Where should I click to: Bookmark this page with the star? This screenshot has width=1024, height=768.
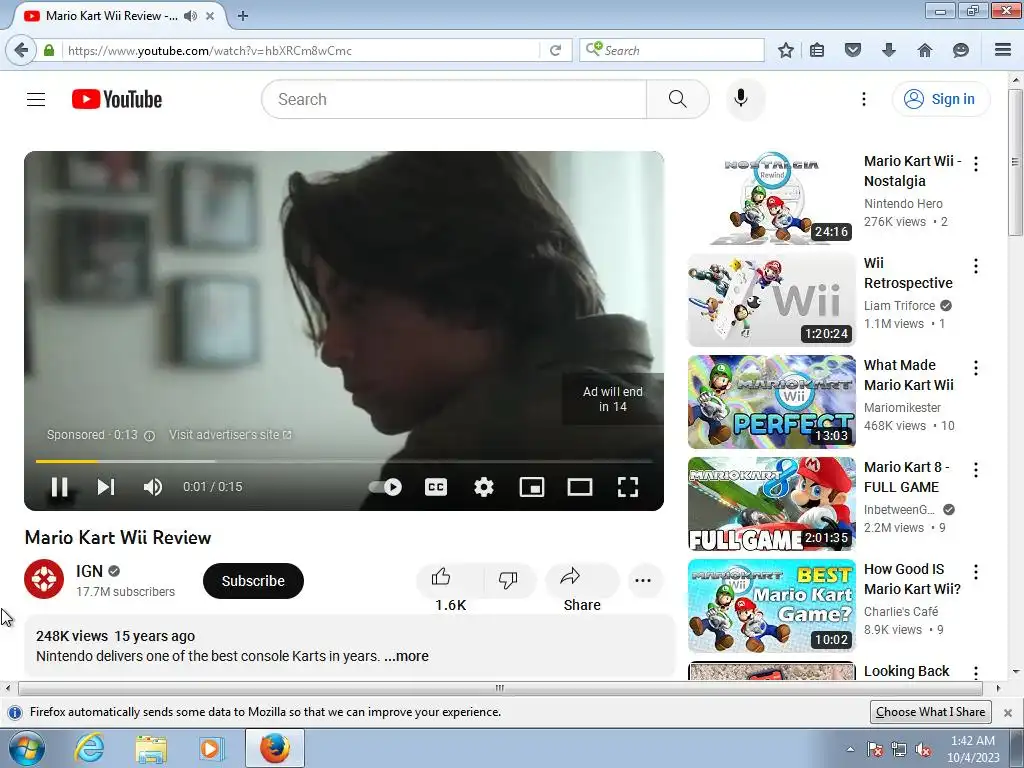[x=786, y=50]
